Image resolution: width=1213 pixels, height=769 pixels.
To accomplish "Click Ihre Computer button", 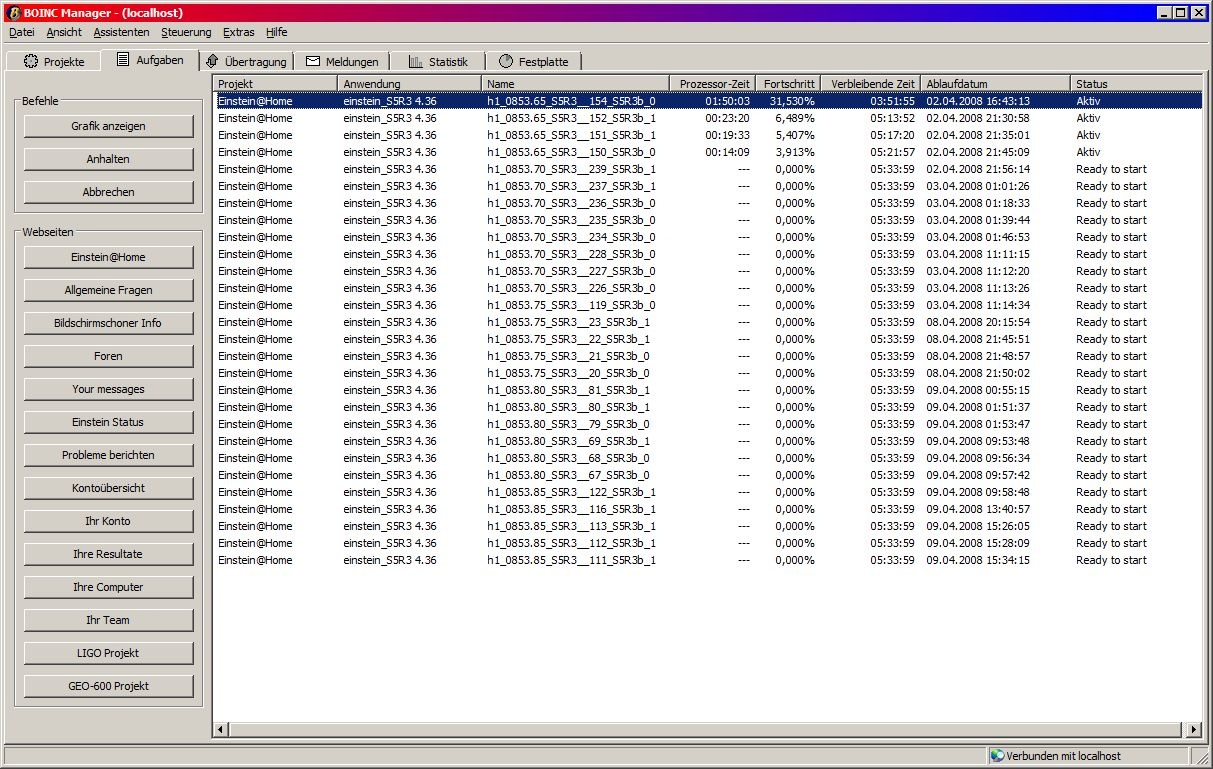I will [108, 587].
